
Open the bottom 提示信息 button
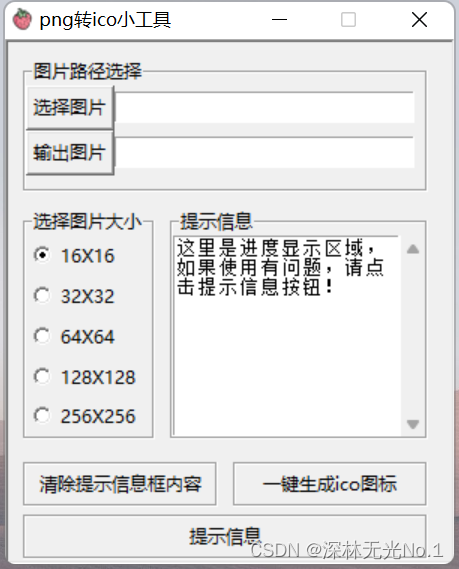225,536
